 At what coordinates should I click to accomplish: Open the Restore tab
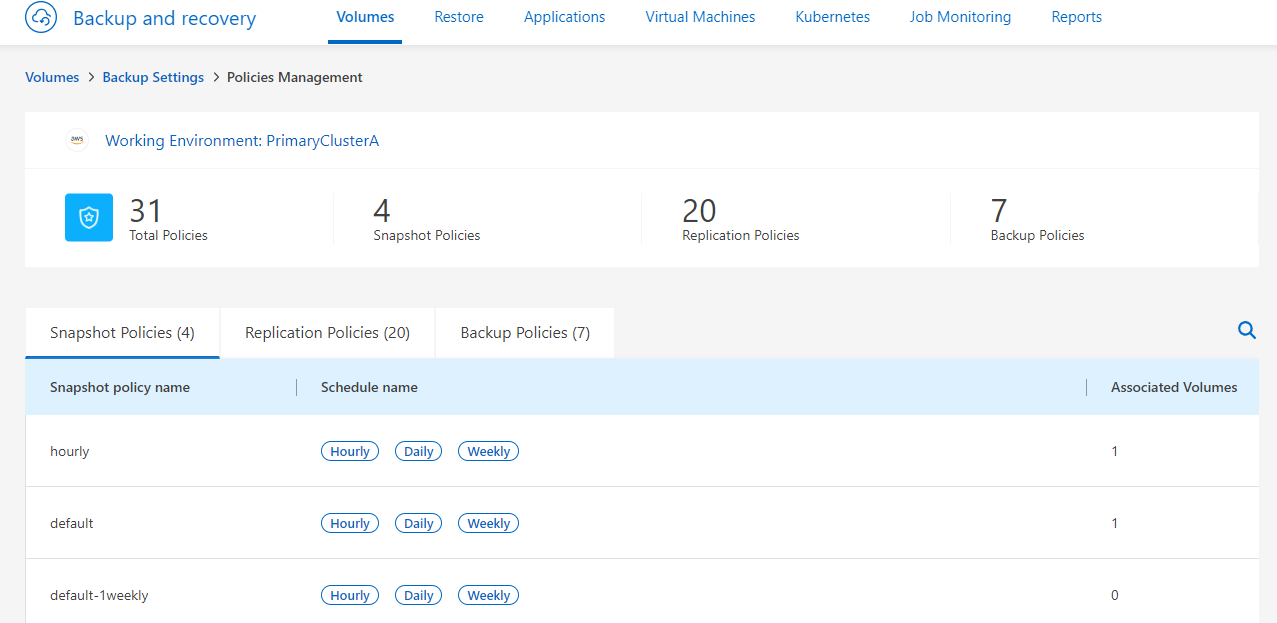coord(459,17)
